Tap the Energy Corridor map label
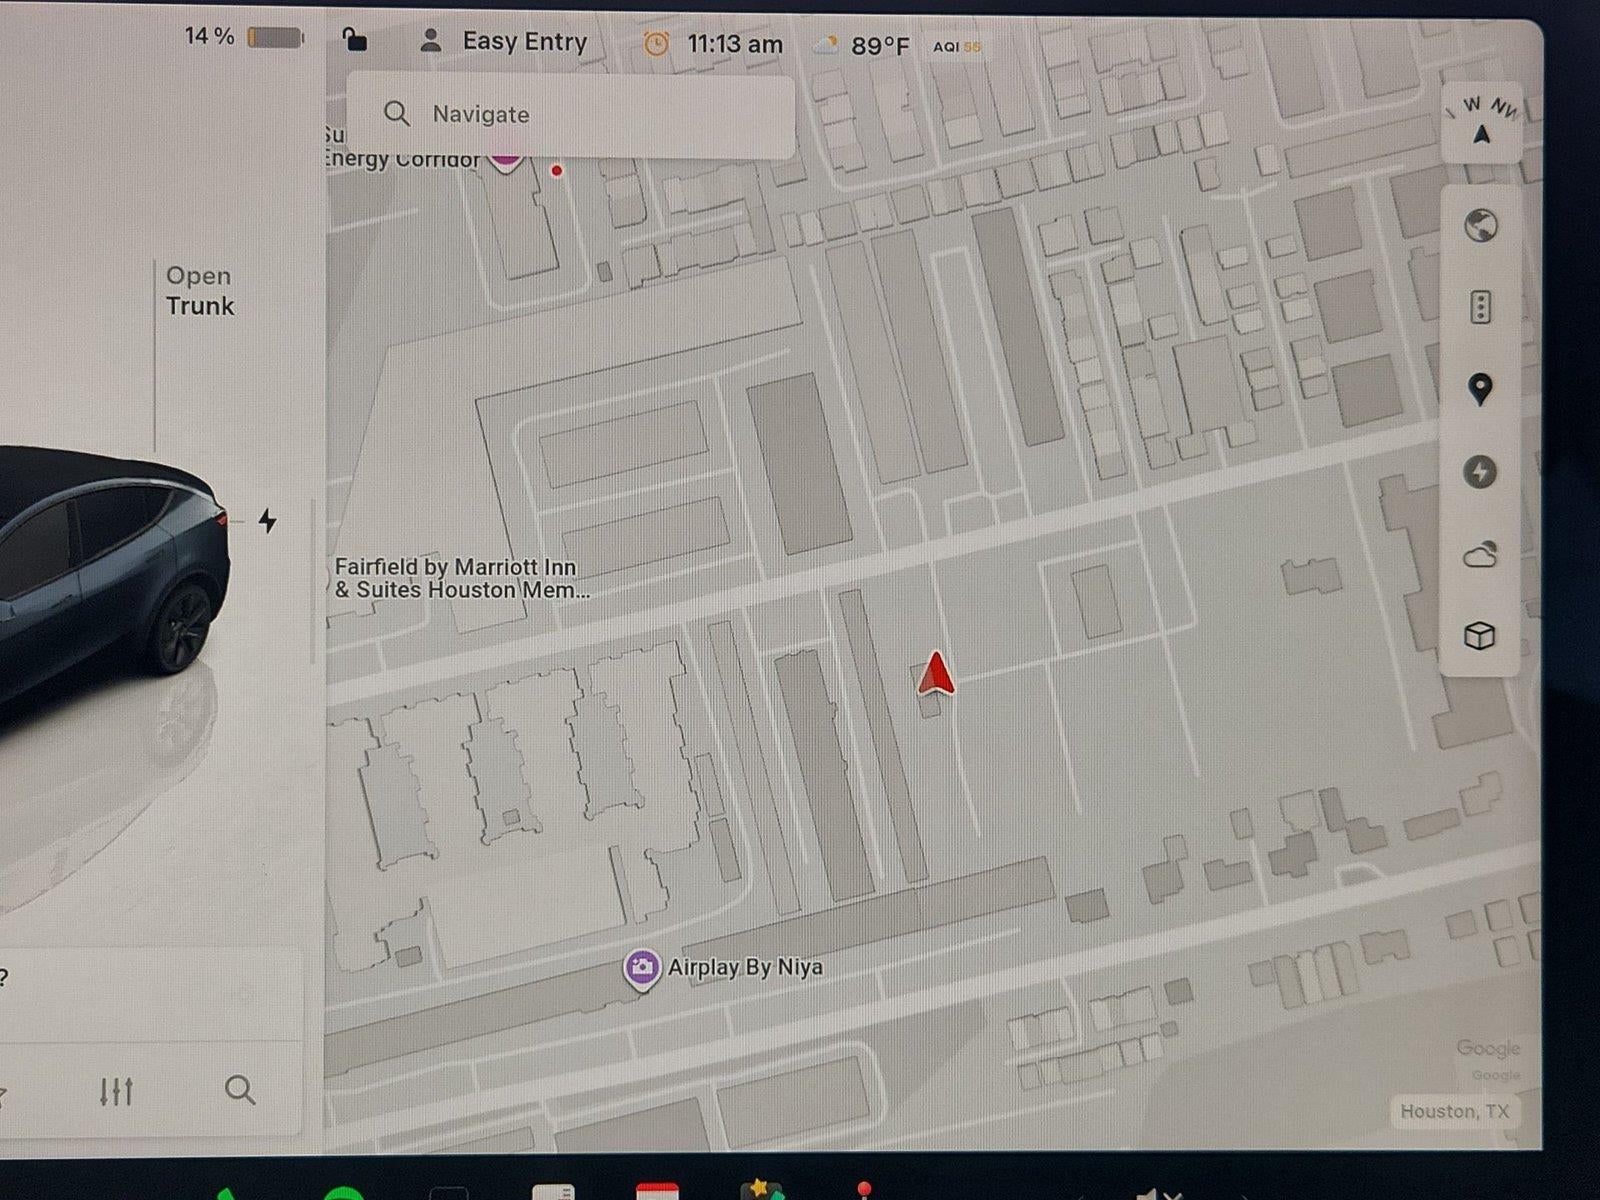 click(x=402, y=158)
